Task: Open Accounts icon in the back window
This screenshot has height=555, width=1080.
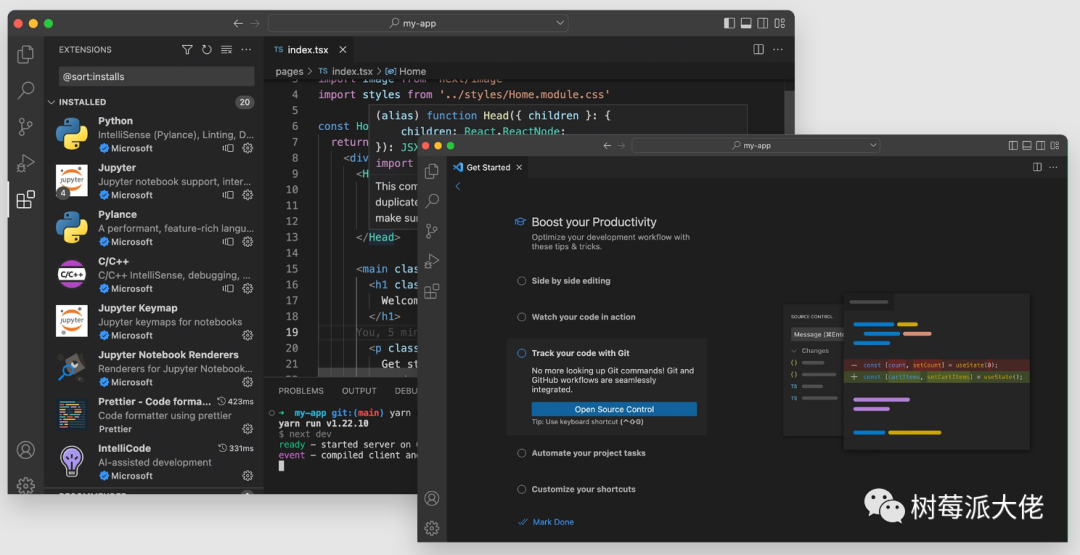Action: [x=25, y=450]
